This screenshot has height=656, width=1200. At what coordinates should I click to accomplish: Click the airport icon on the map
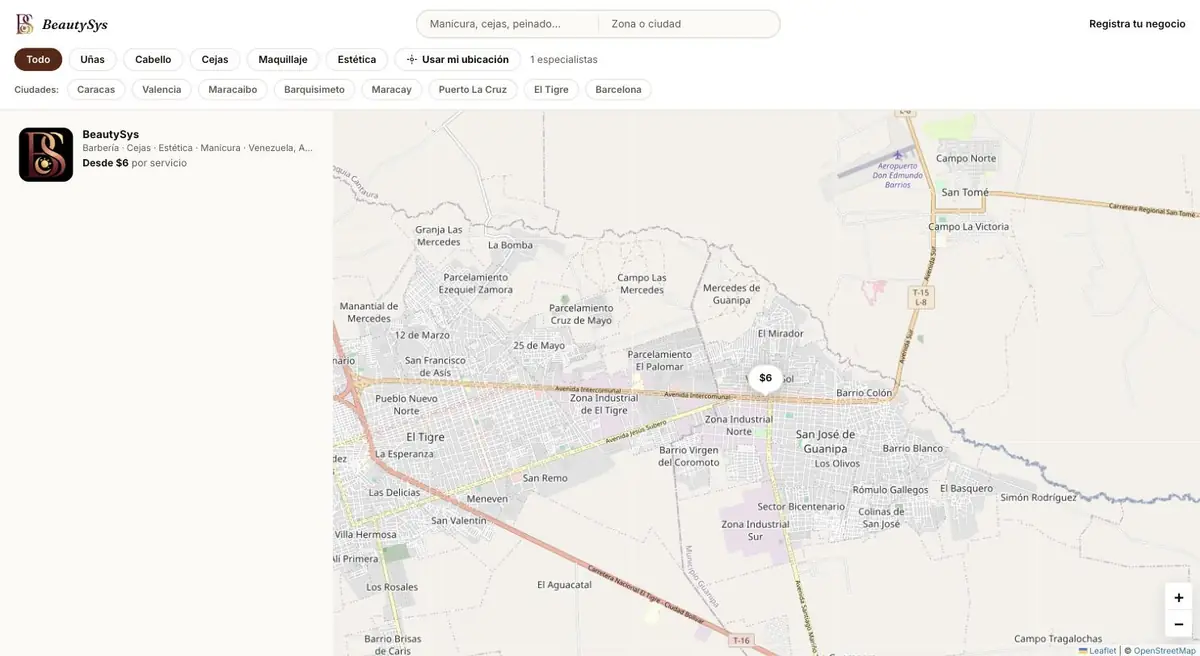pyautogui.click(x=898, y=154)
